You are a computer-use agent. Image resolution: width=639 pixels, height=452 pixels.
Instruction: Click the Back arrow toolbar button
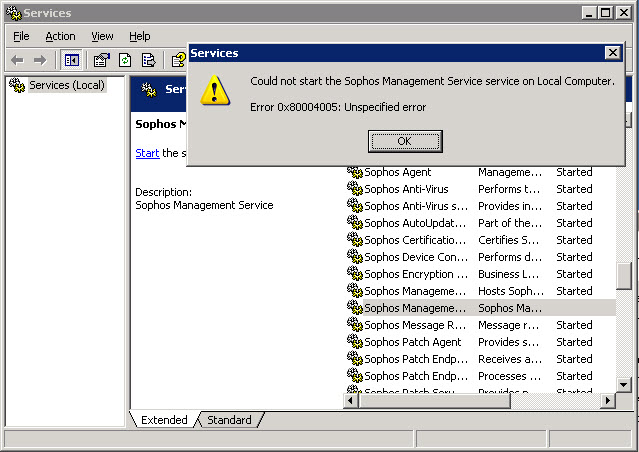pos(18,60)
